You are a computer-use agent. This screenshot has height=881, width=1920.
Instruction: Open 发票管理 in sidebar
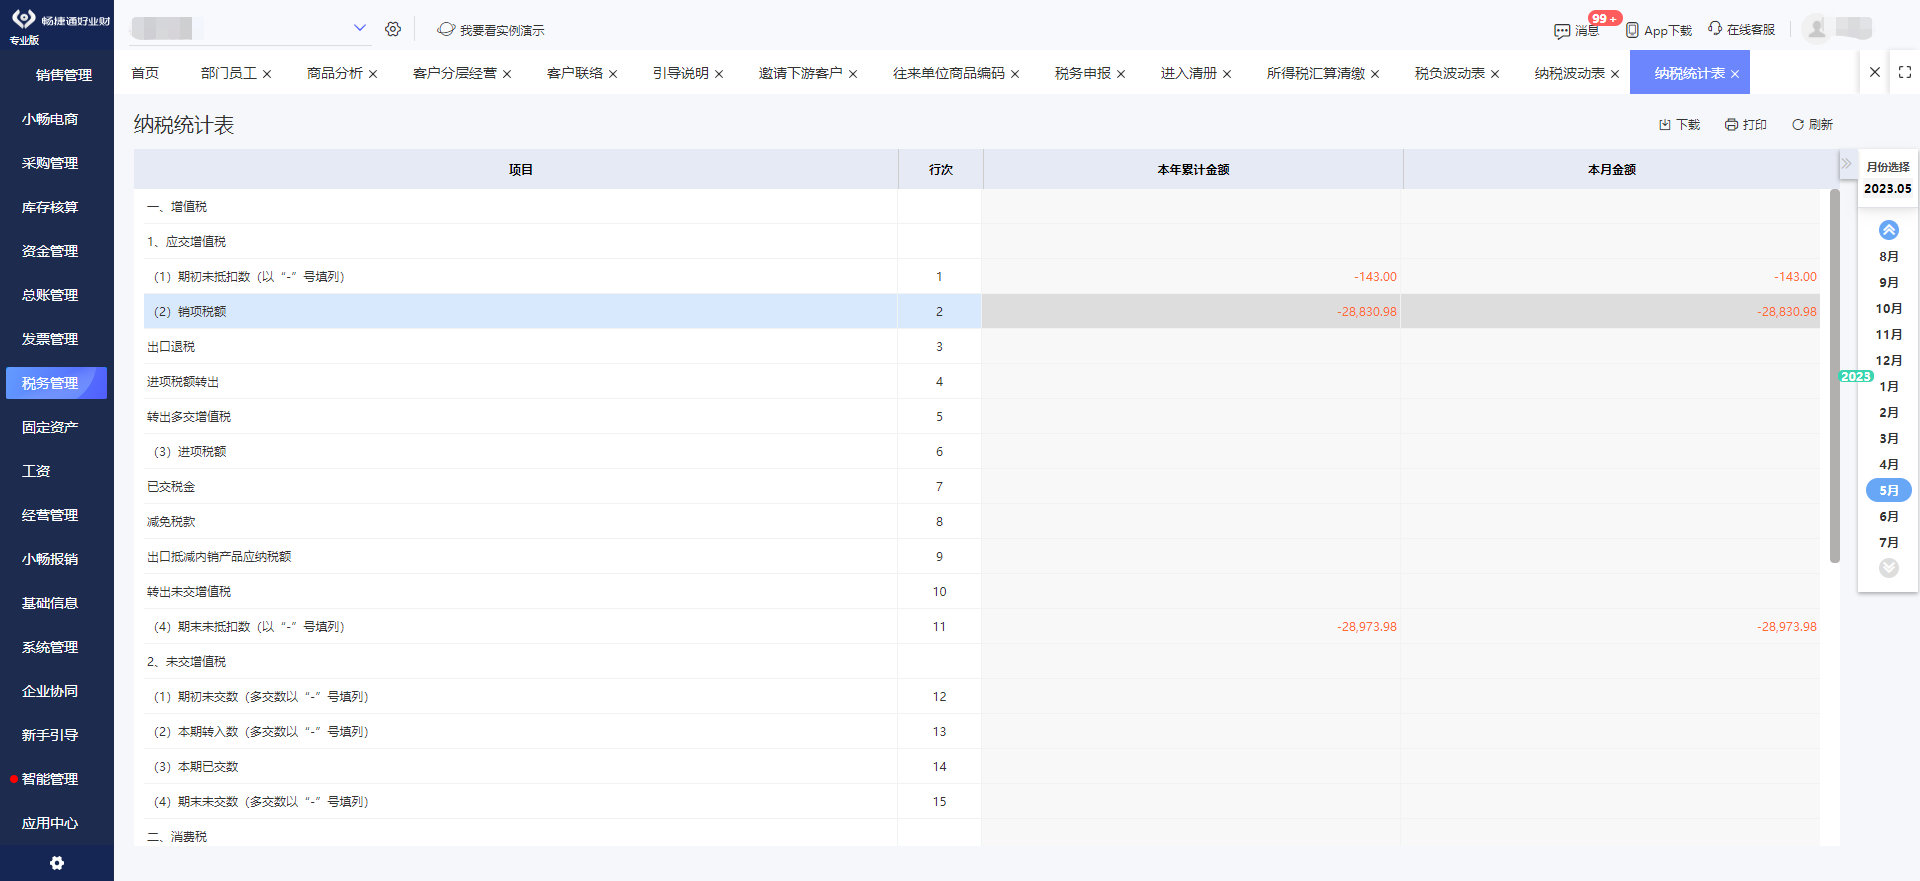pos(50,339)
